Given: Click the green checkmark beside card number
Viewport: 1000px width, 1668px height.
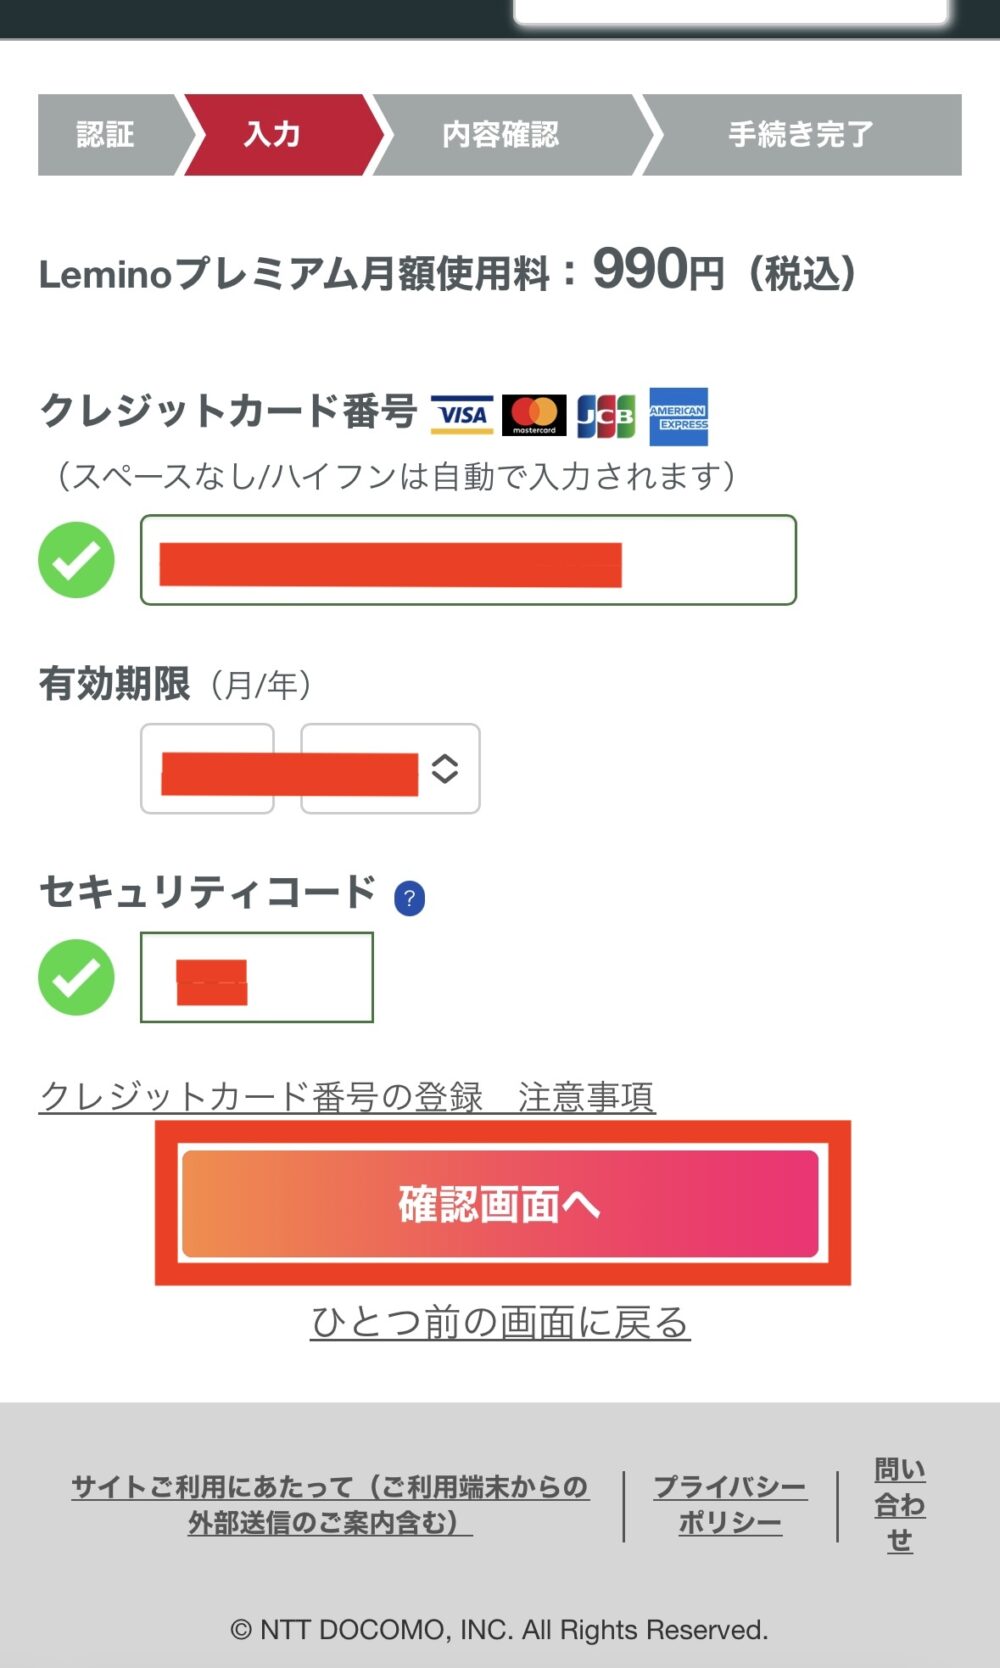Looking at the screenshot, I should 76,560.
